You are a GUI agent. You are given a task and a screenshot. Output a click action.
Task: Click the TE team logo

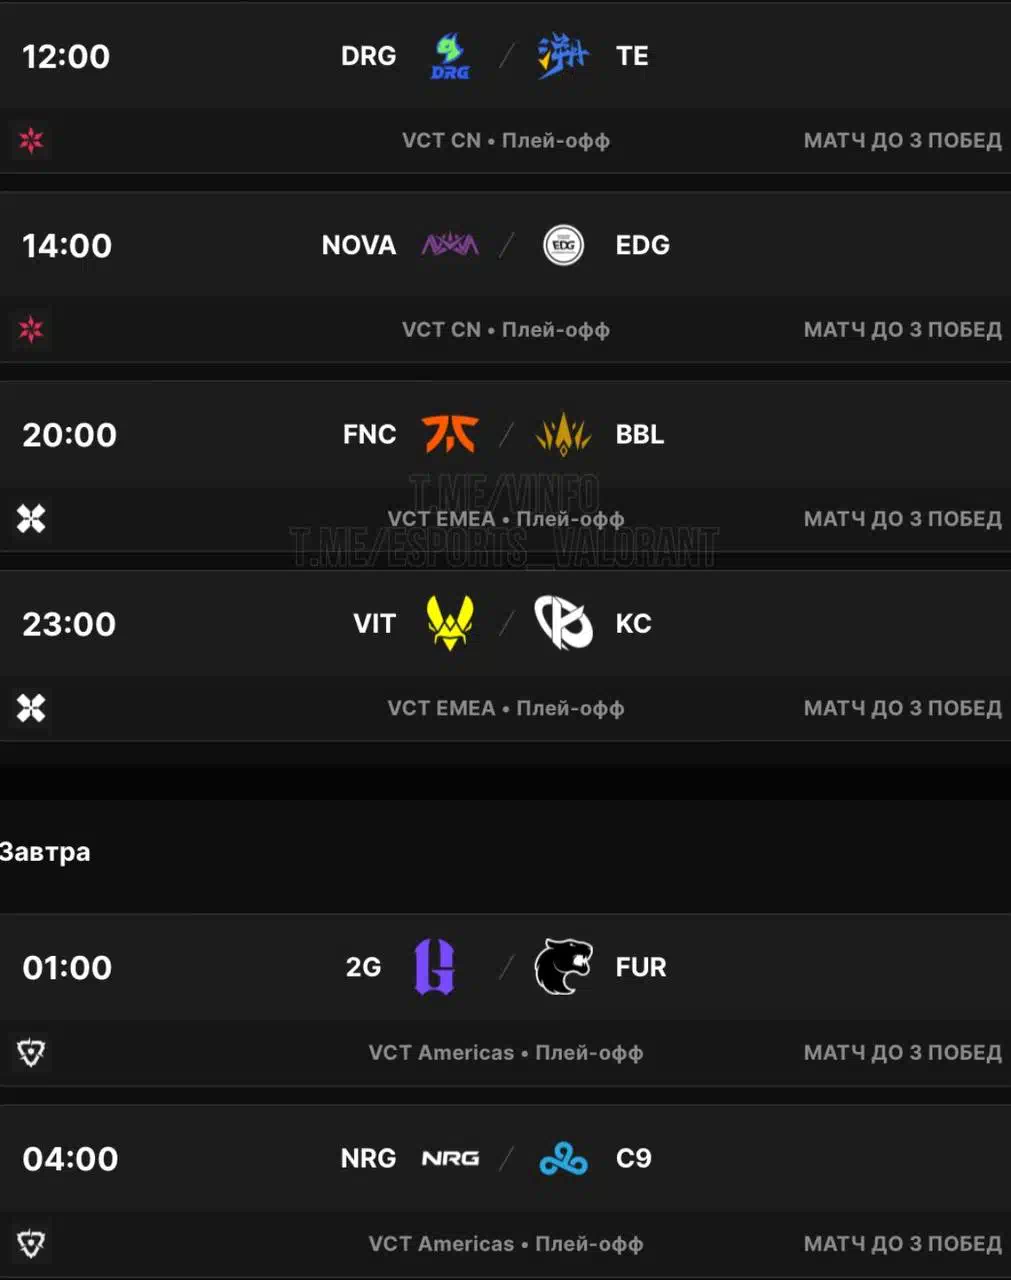coord(563,56)
